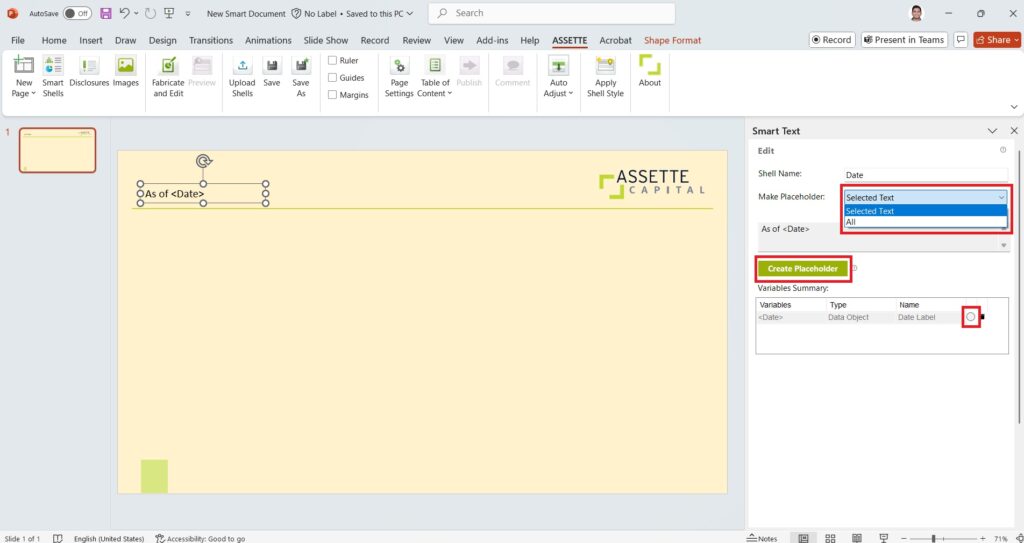Open Smart Text pane options chevron
The height and width of the screenshot is (543, 1024).
[x=992, y=131]
